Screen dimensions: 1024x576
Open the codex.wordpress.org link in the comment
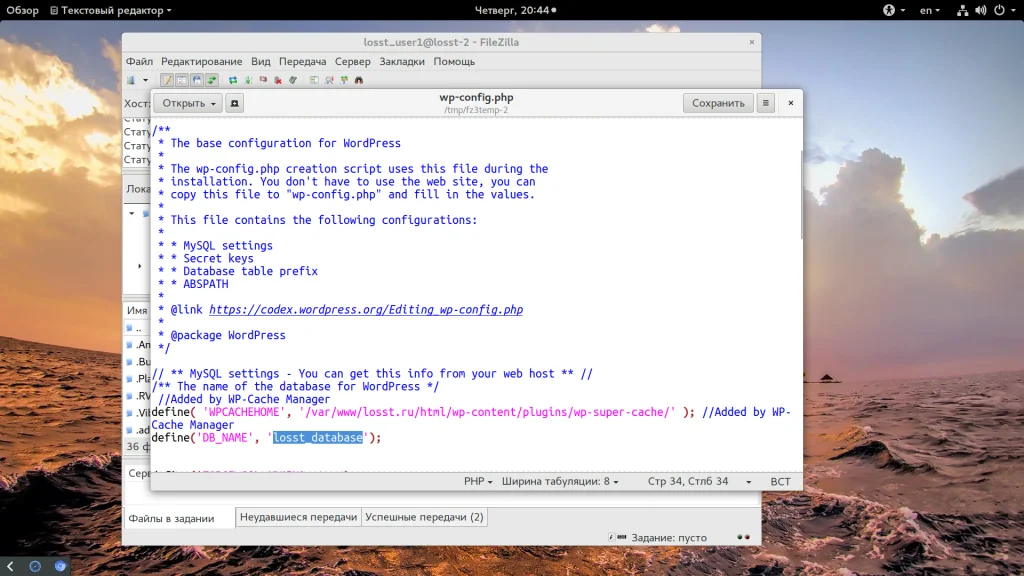(x=366, y=310)
